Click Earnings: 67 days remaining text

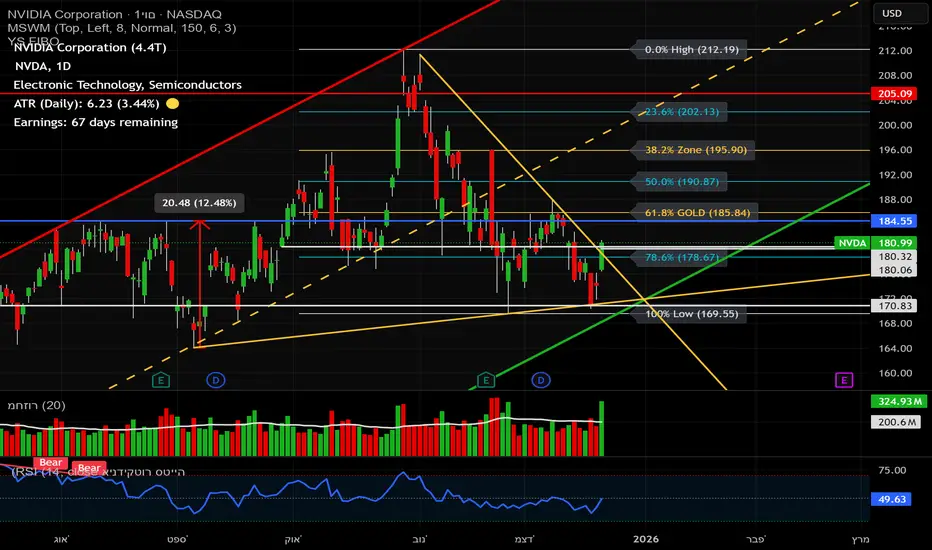click(x=96, y=122)
